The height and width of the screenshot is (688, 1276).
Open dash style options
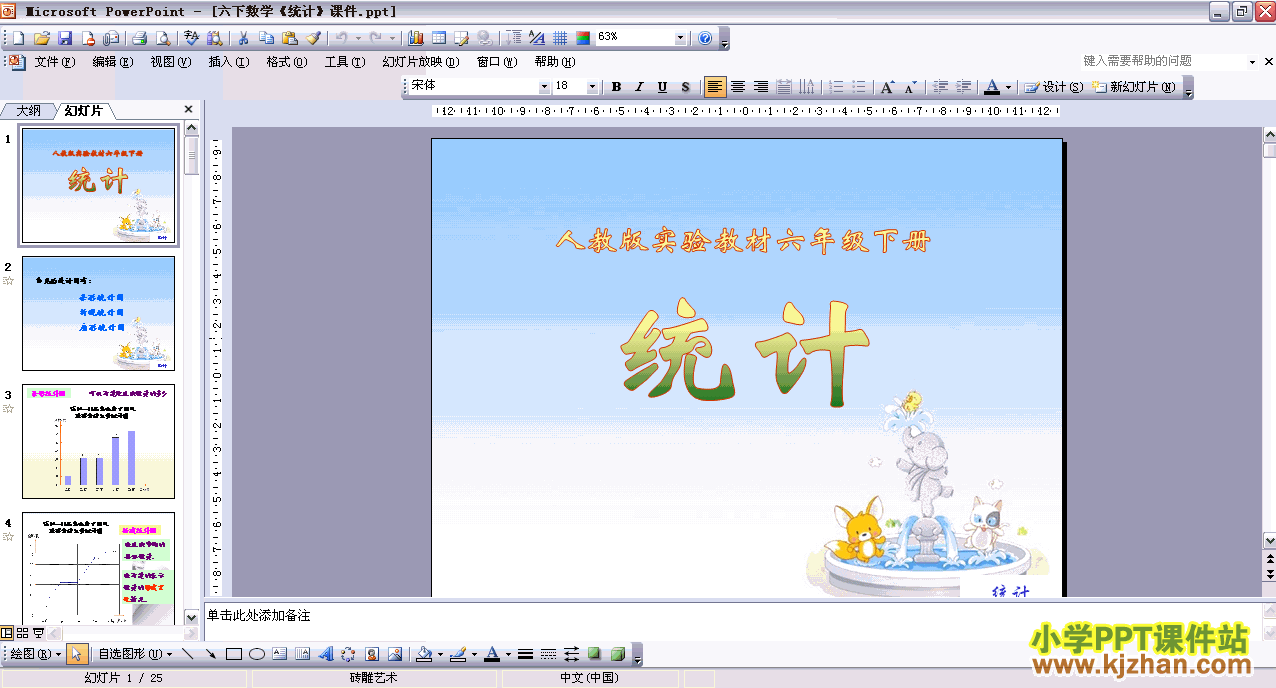click(x=548, y=654)
